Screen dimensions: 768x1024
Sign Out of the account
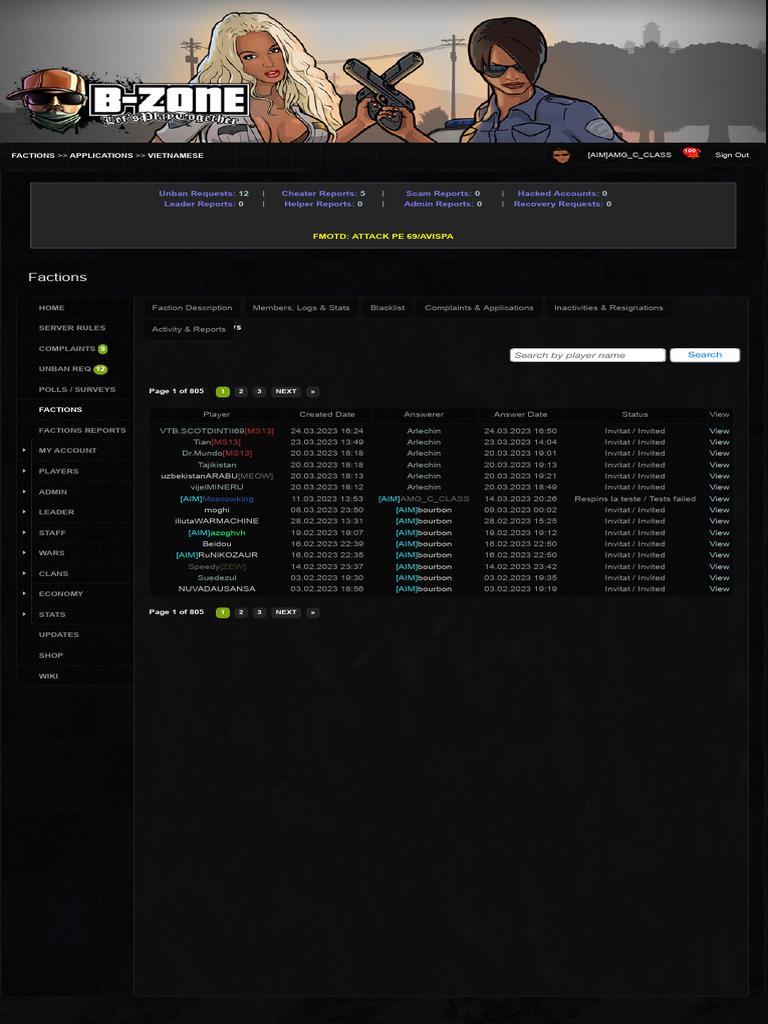(x=731, y=155)
